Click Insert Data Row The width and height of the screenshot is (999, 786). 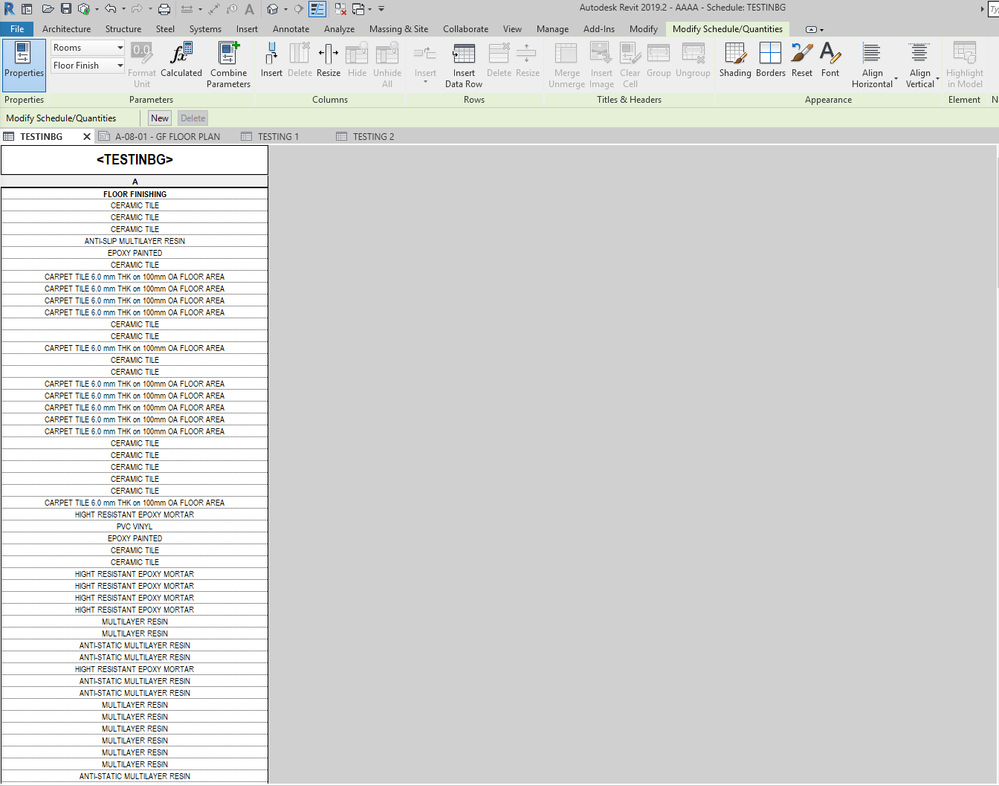464,65
